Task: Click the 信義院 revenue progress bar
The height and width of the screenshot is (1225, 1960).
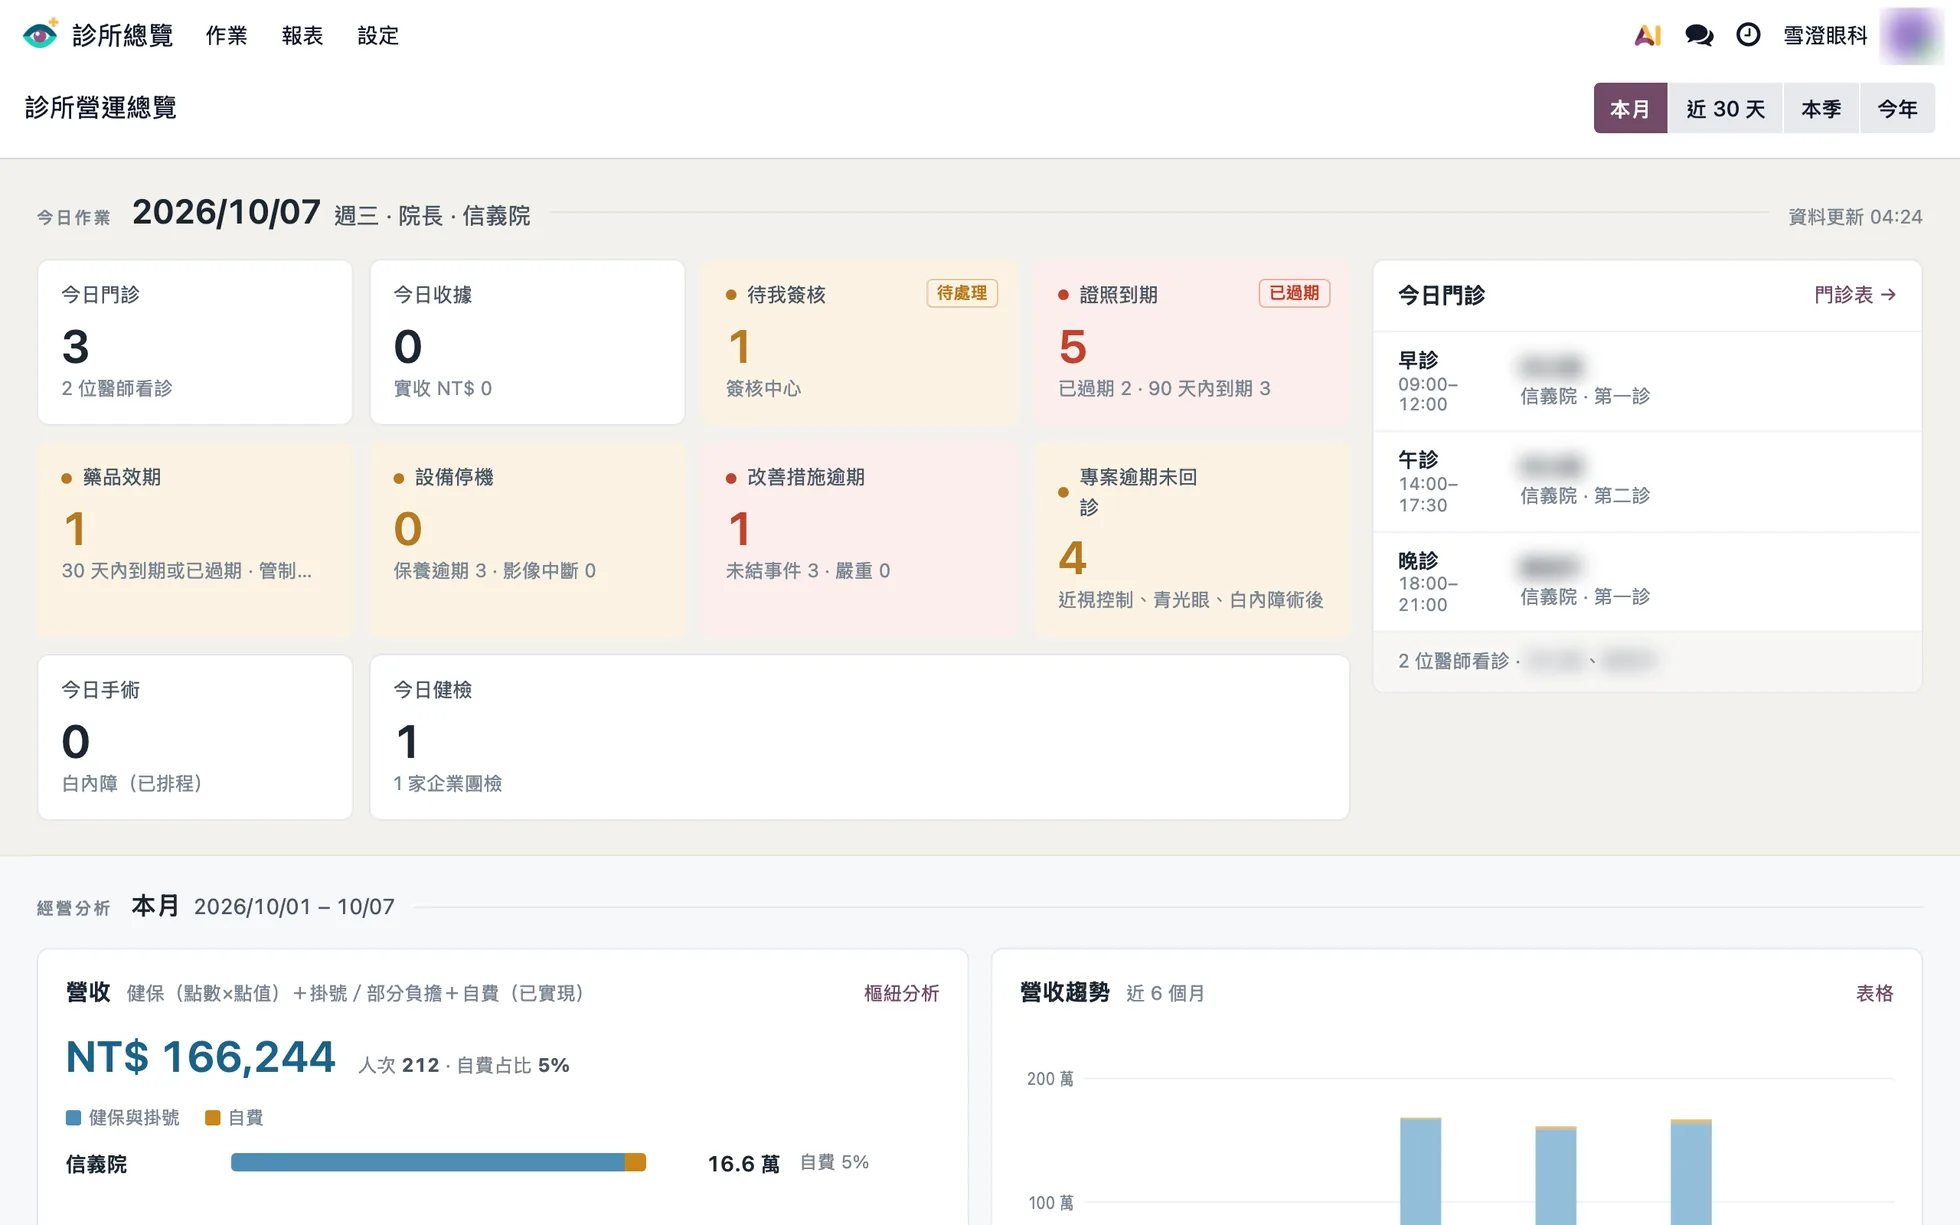Action: 438,1162
